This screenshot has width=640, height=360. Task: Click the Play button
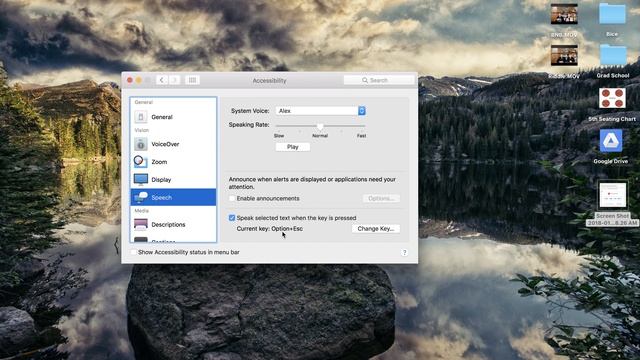pos(293,147)
